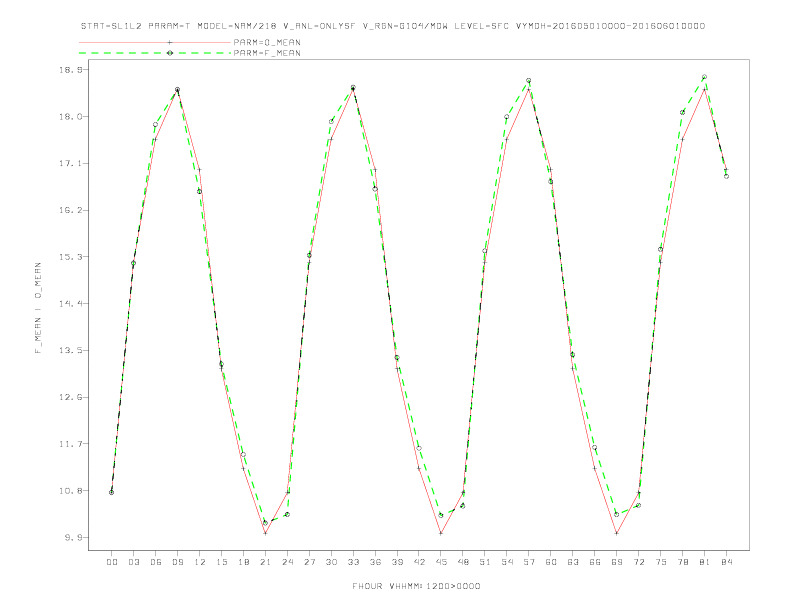Click the 12 forecast hour tick label
The width and height of the screenshot is (792, 612).
(x=200, y=562)
